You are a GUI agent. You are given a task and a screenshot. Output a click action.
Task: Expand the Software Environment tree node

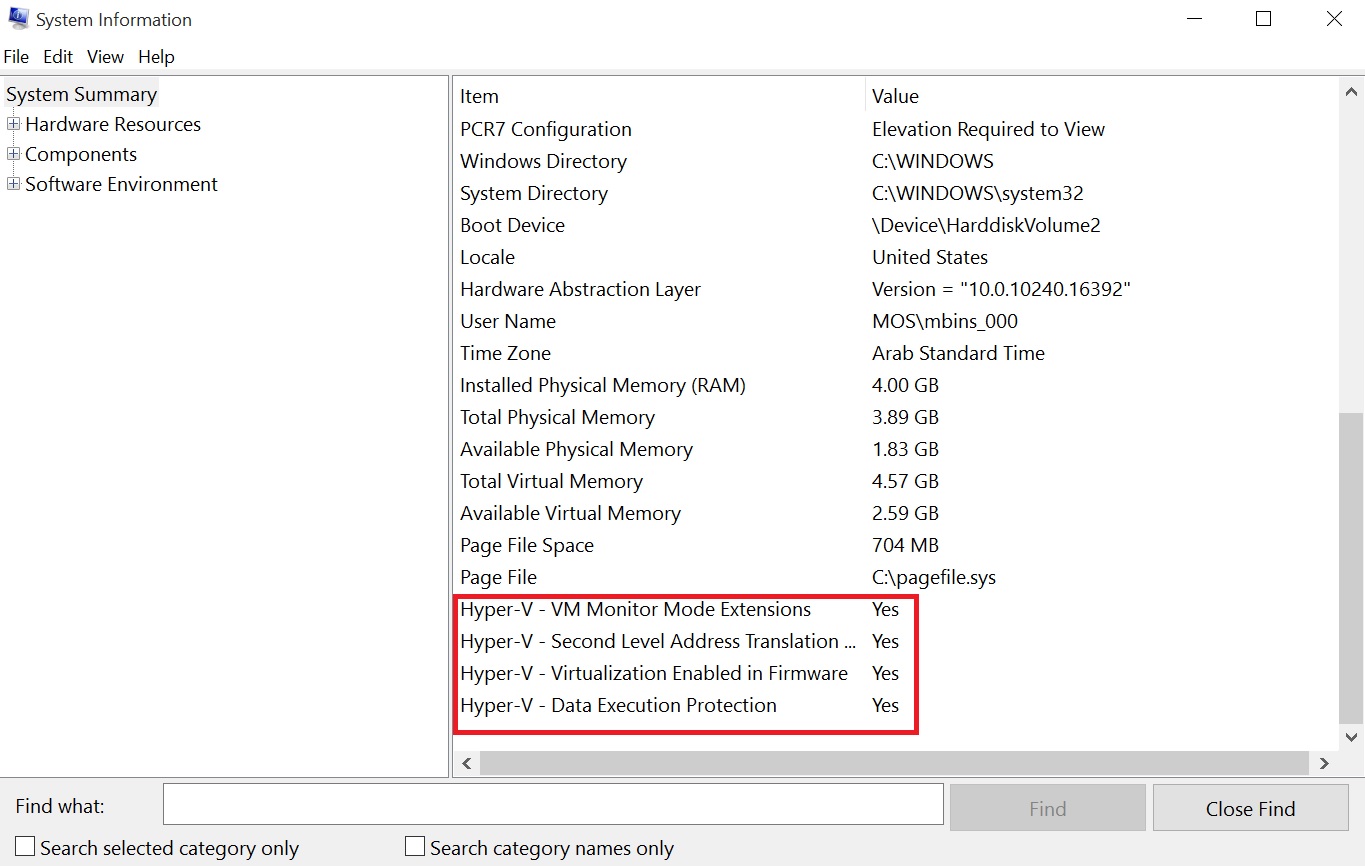(13, 185)
